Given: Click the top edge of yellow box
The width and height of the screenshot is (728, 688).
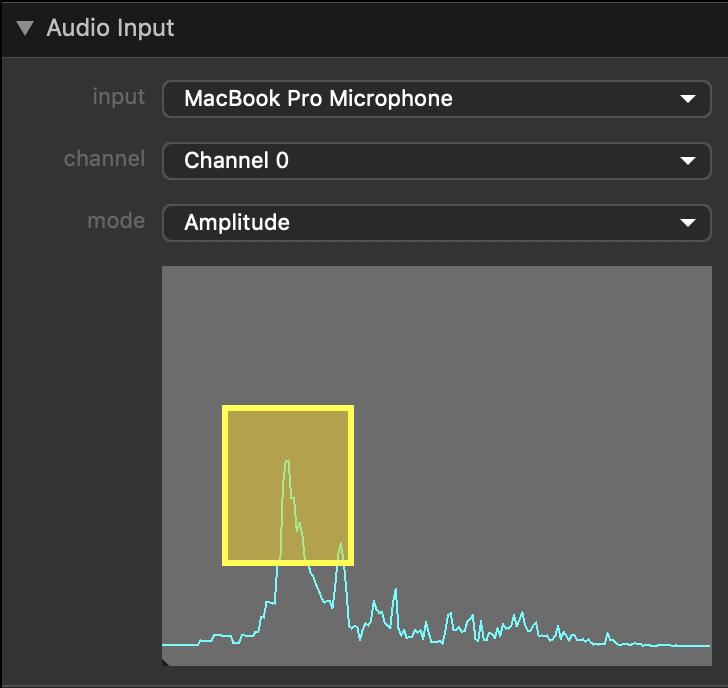Looking at the screenshot, I should coord(288,409).
